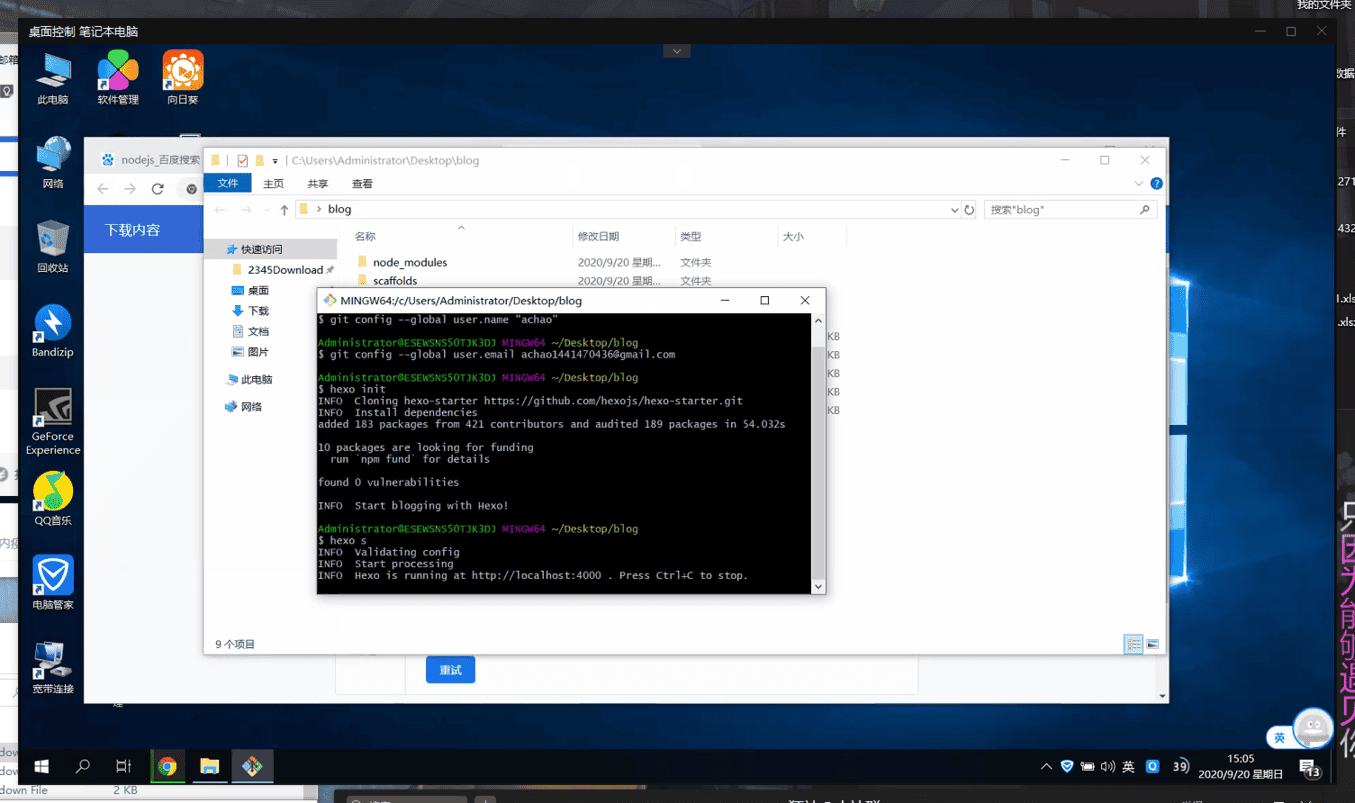Open Chrome from the taskbar

point(167,767)
